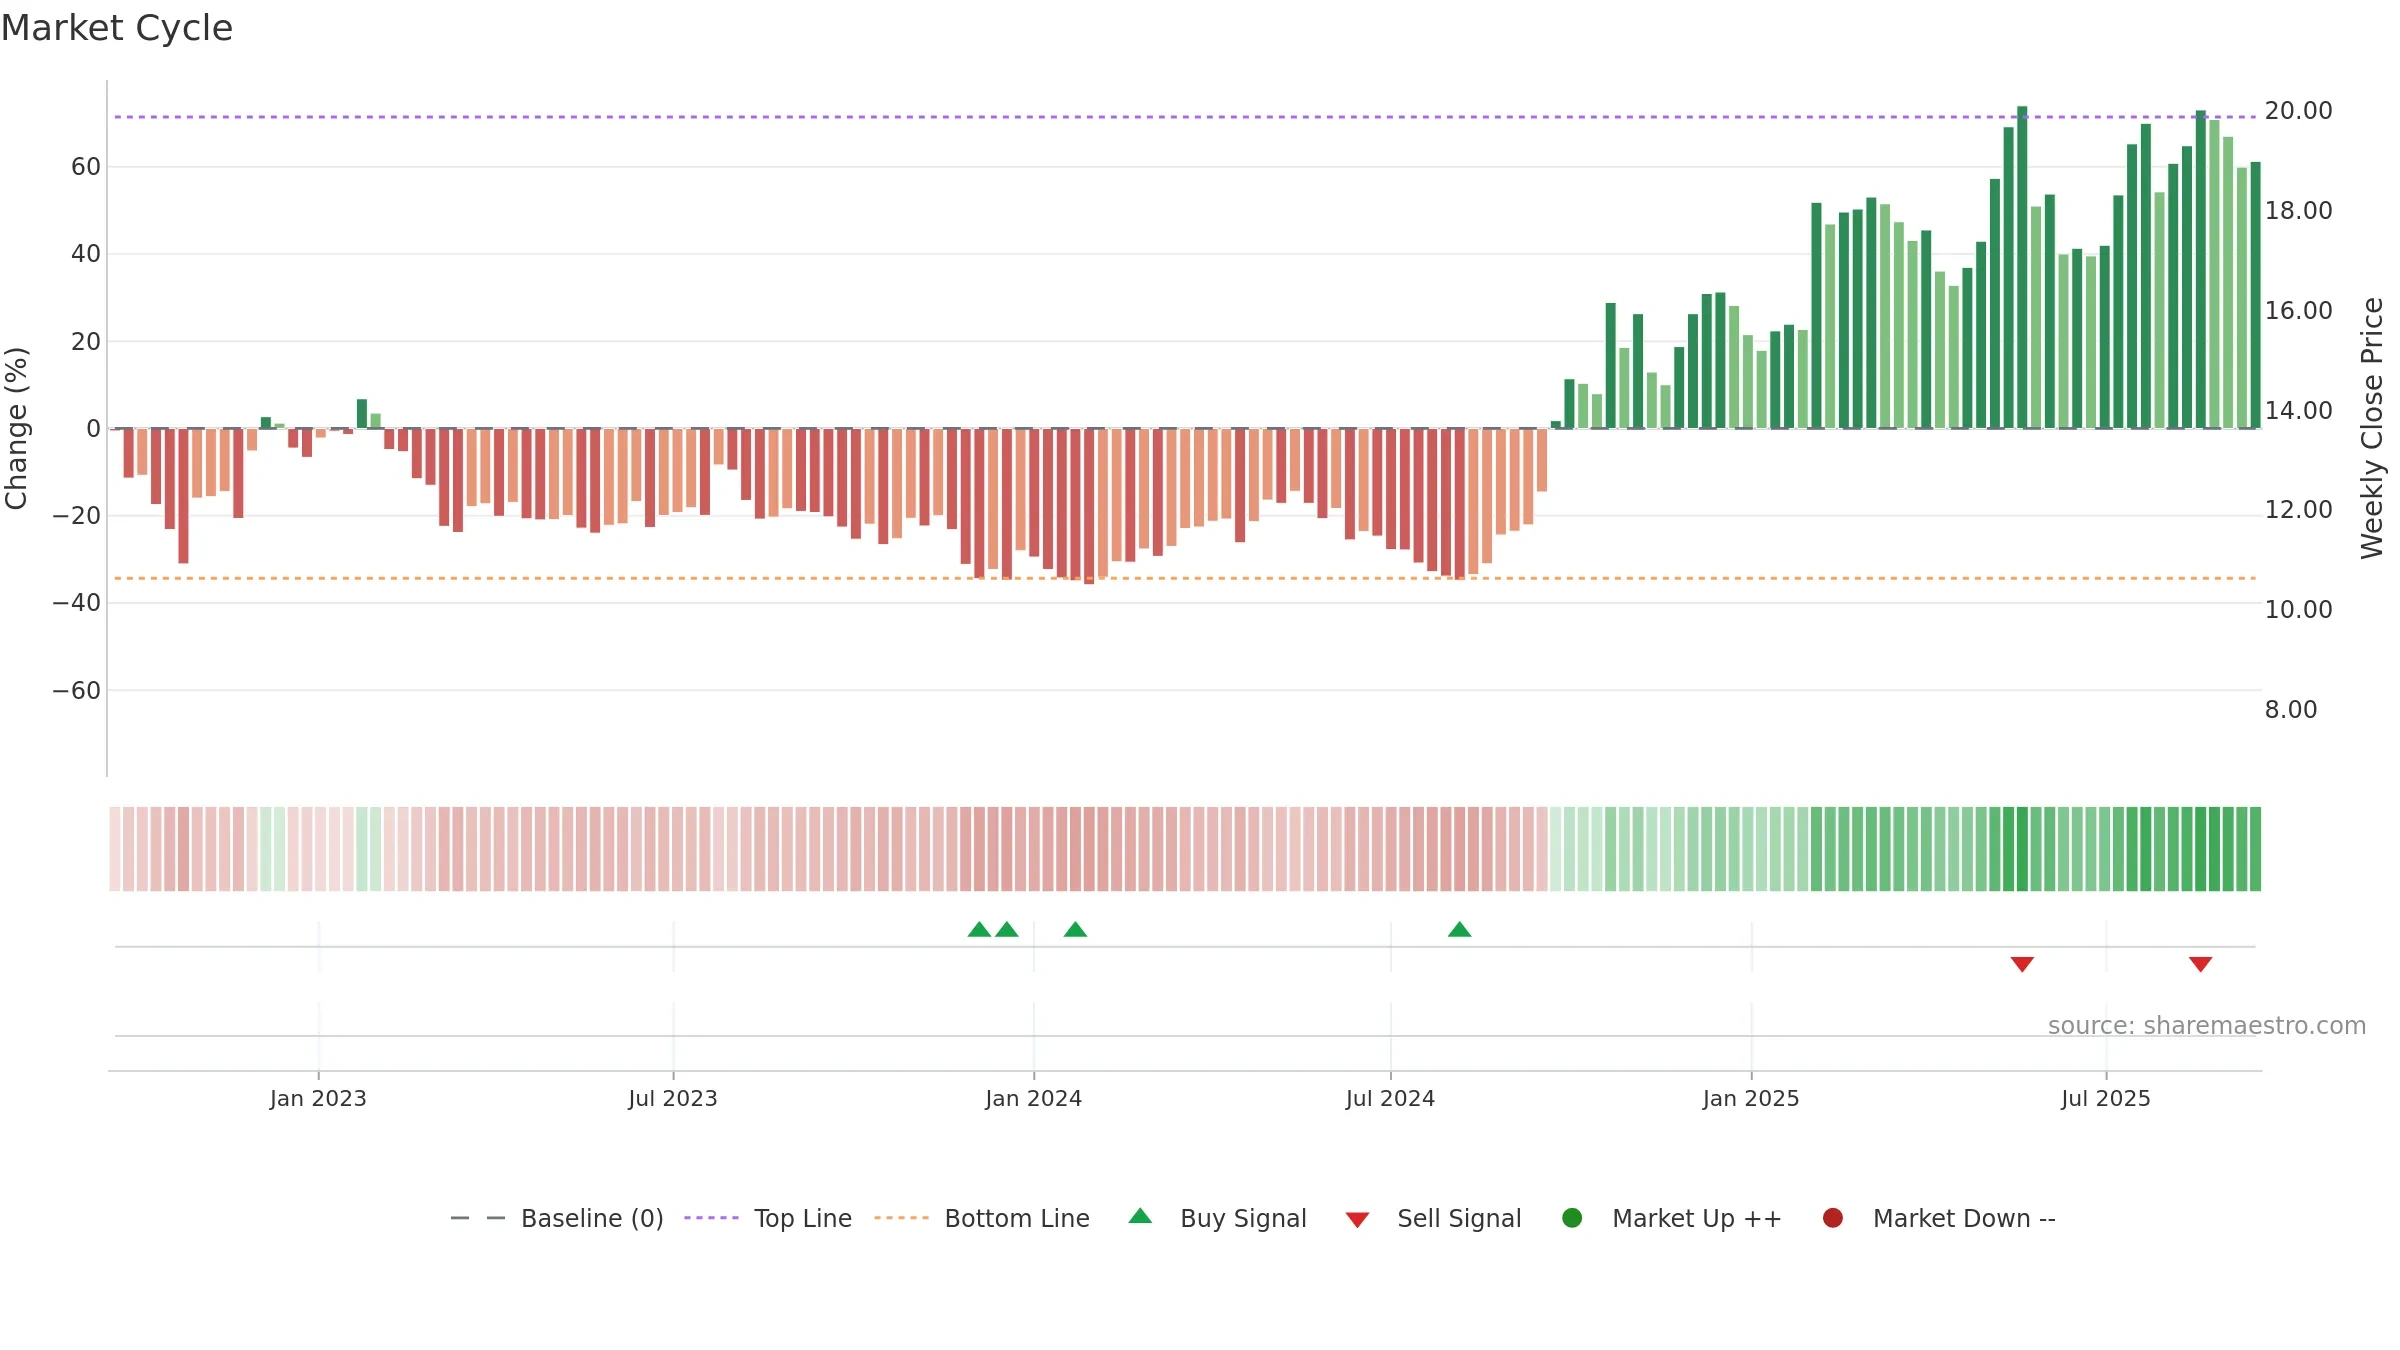Click the 16.00 price axis value
Image resolution: width=2400 pixels, height=1350 pixels.
tap(2298, 310)
